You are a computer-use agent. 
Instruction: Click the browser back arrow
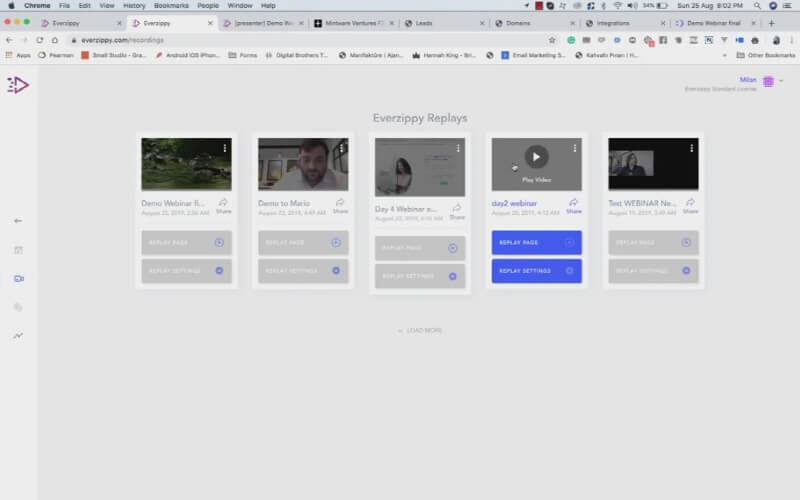coord(9,40)
